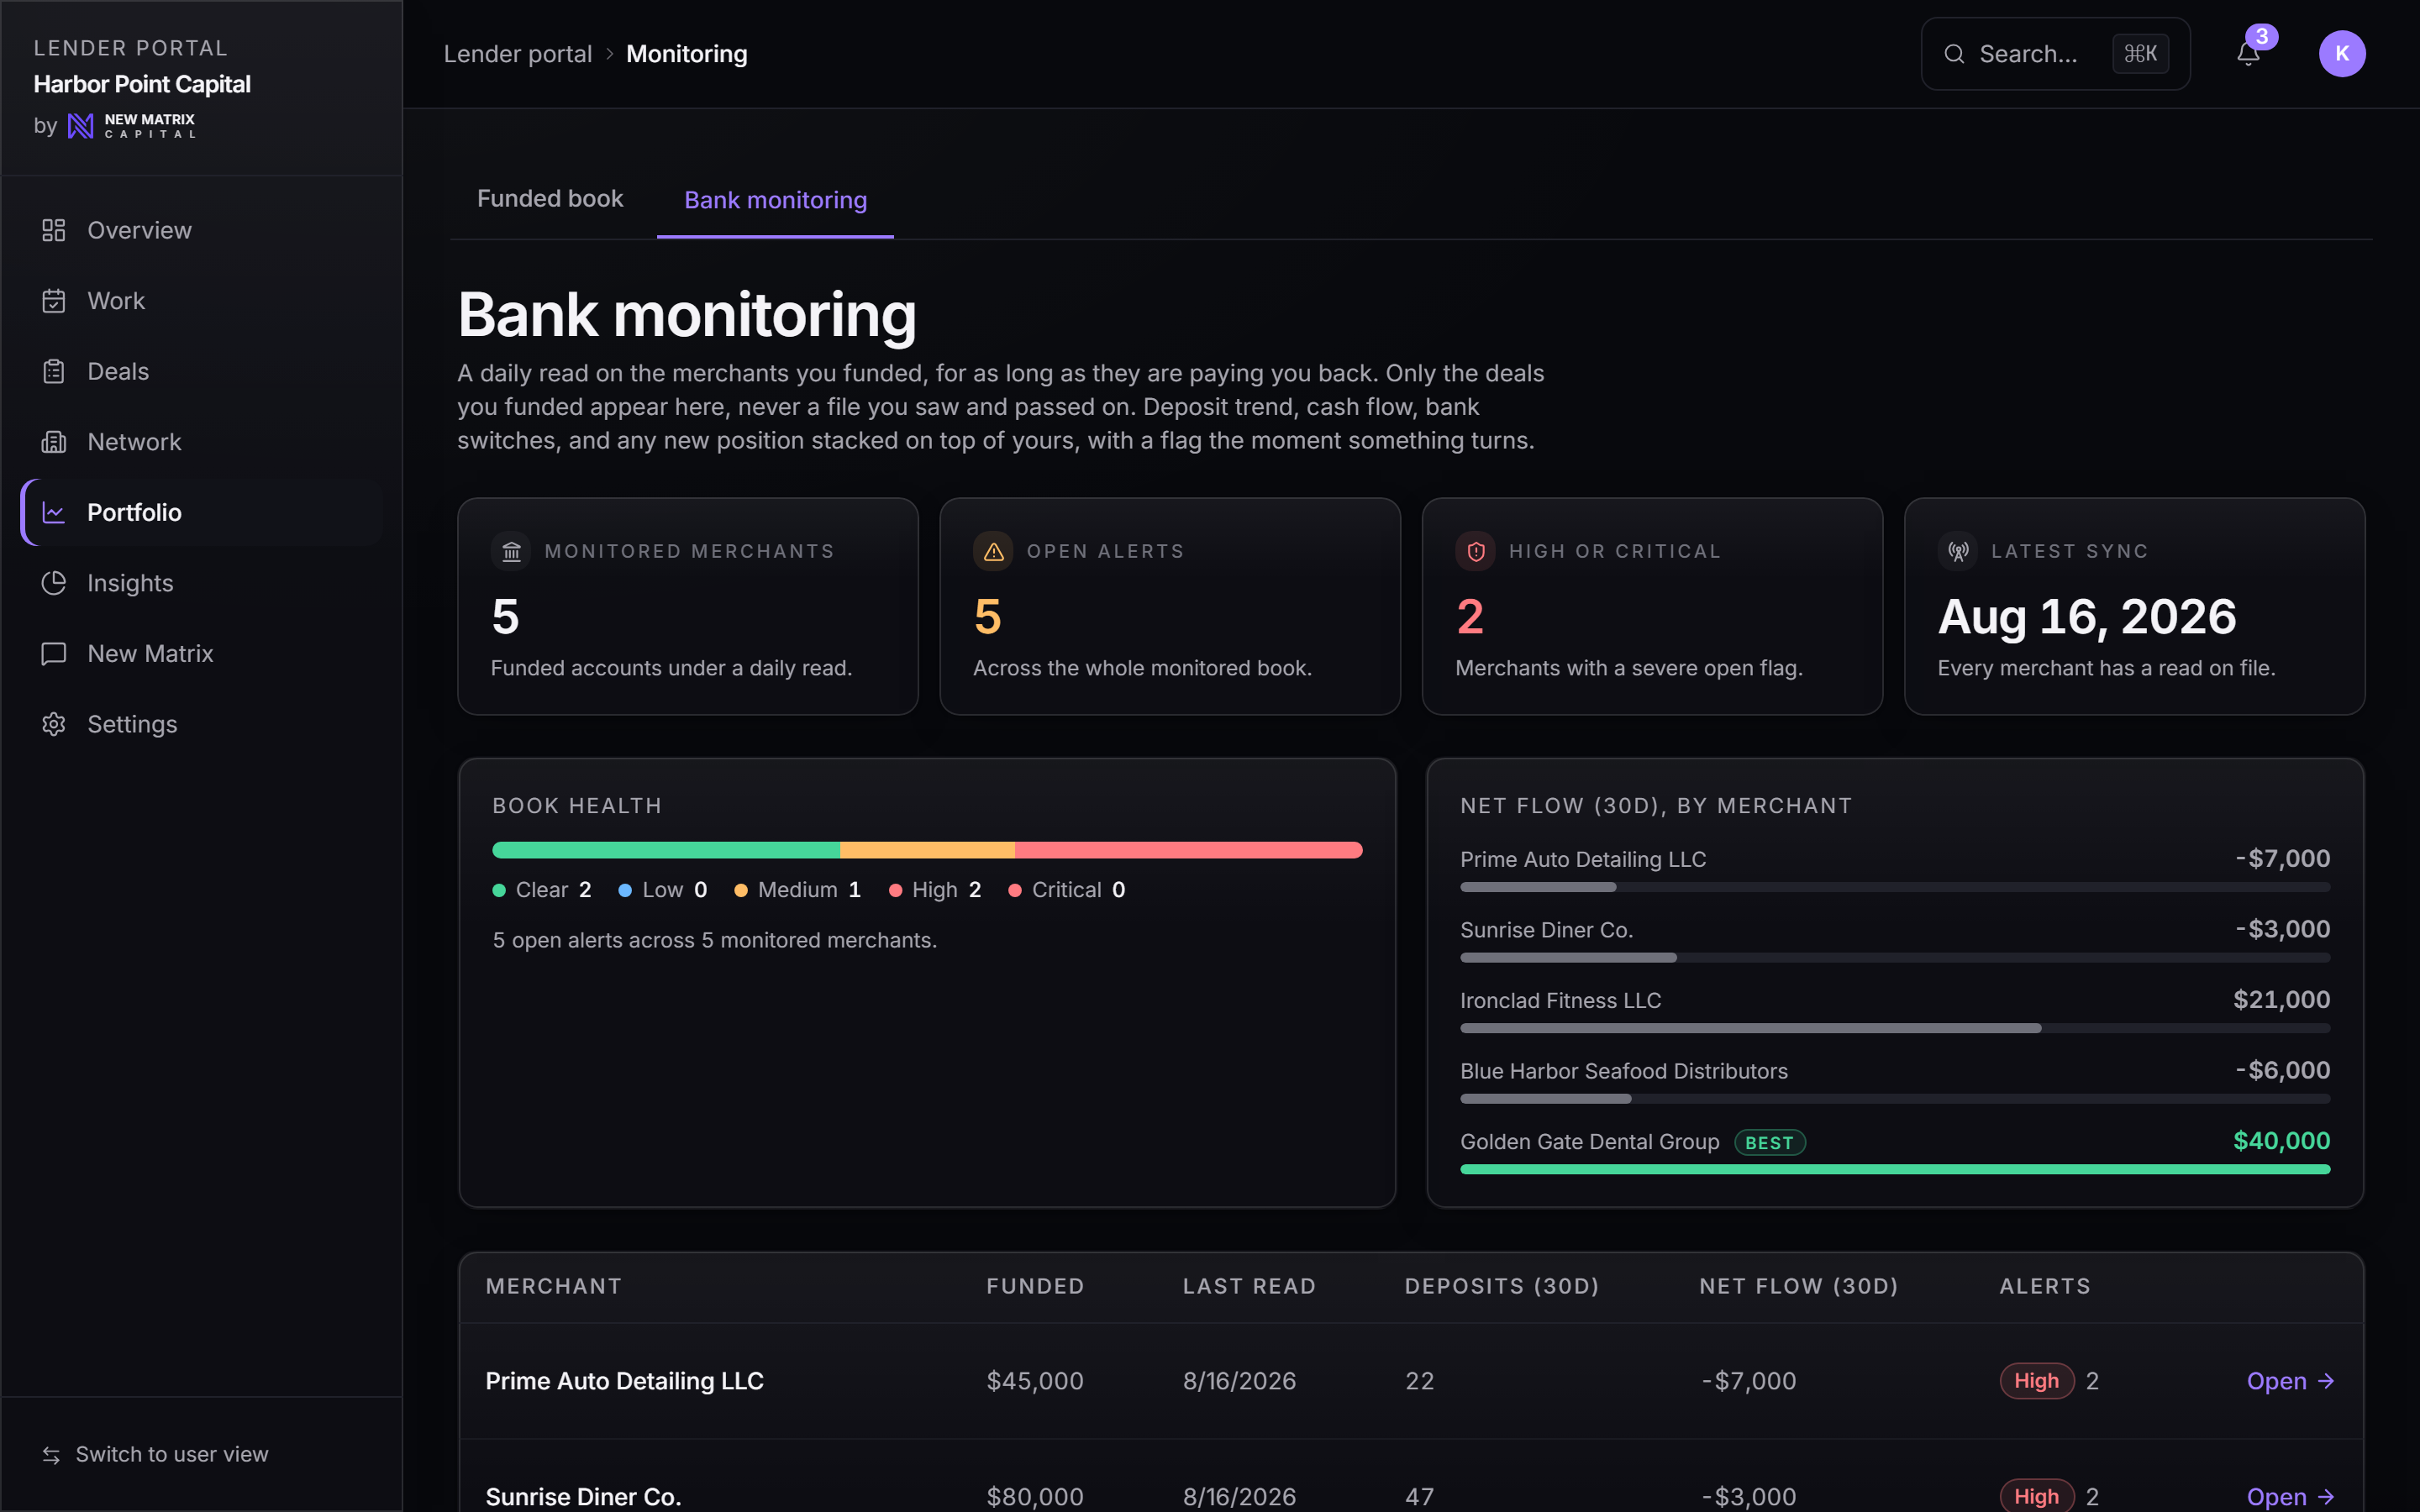Click the NET FLOW (30D) column header
The height and width of the screenshot is (1512, 2420).
point(1798,1287)
